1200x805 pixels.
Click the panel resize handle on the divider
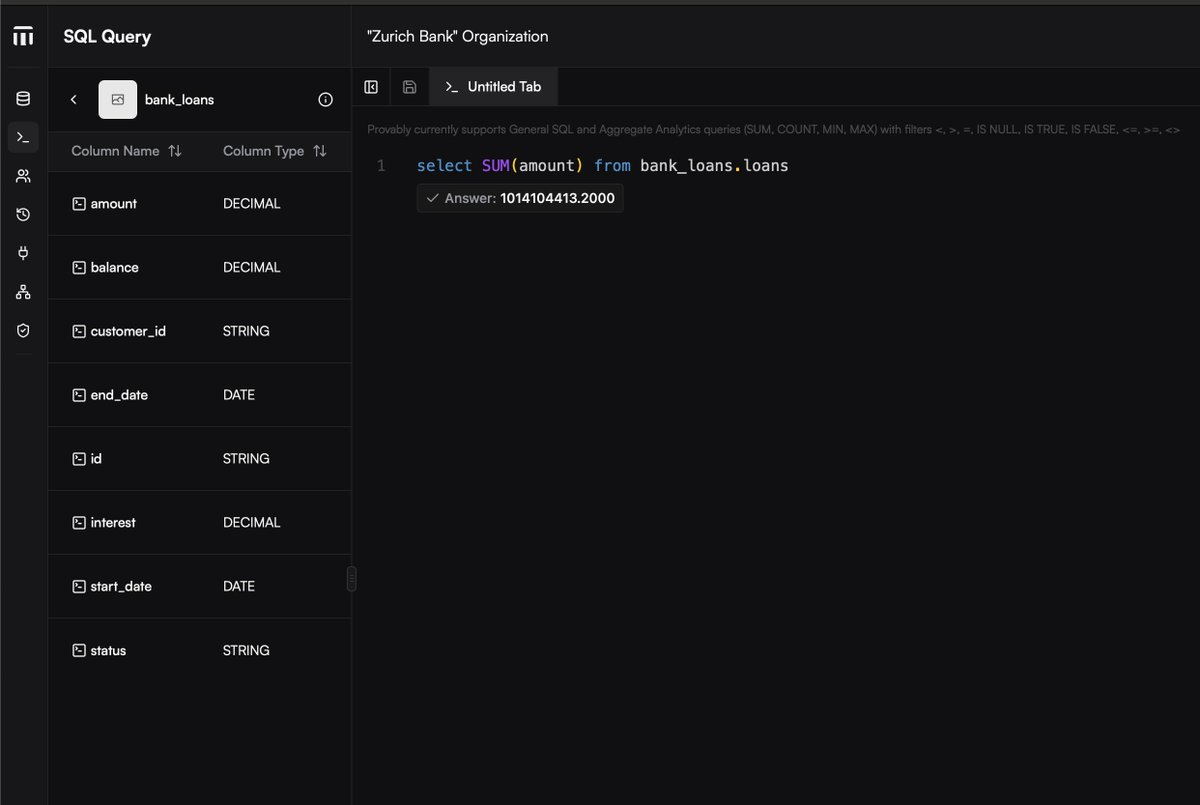[351, 579]
